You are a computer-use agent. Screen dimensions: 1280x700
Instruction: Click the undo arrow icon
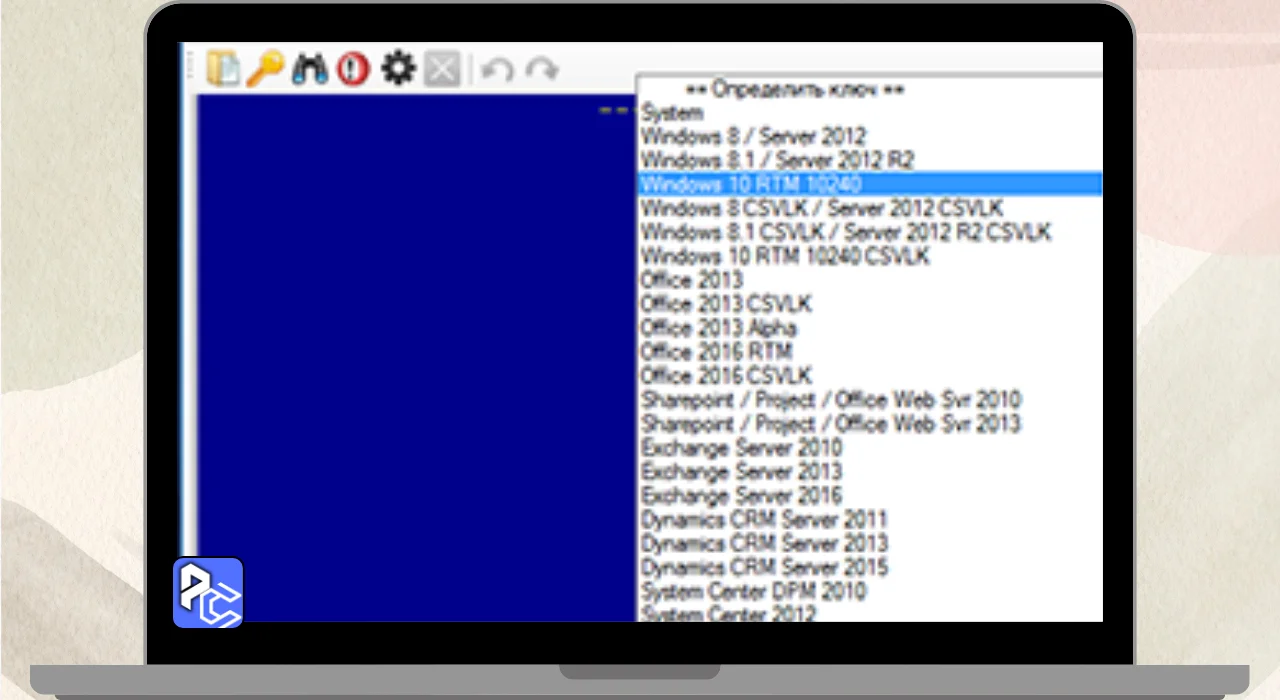point(497,70)
